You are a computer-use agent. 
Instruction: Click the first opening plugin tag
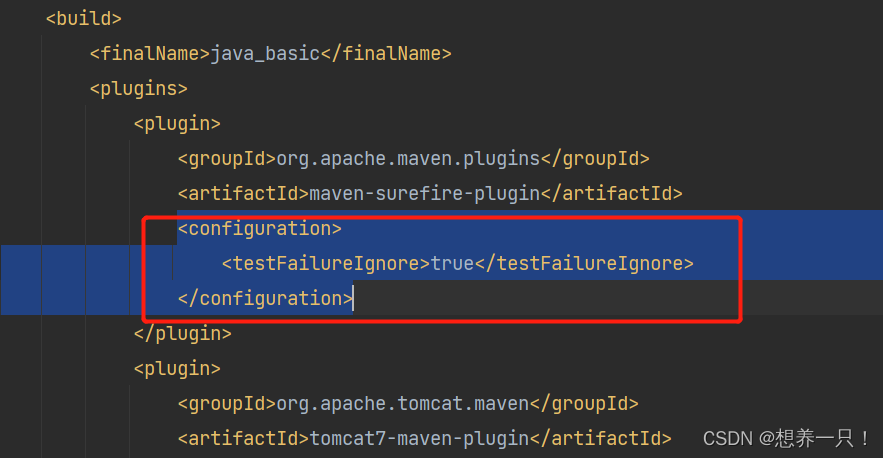click(177, 123)
